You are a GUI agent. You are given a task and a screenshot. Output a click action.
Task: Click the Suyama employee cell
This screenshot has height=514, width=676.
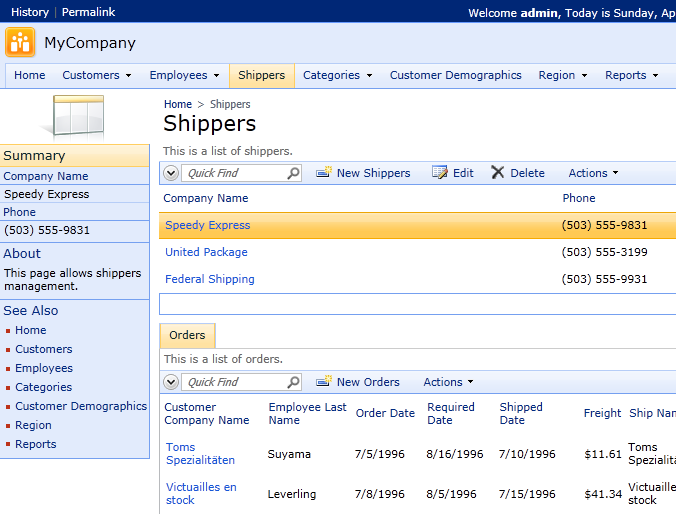tap(289, 454)
